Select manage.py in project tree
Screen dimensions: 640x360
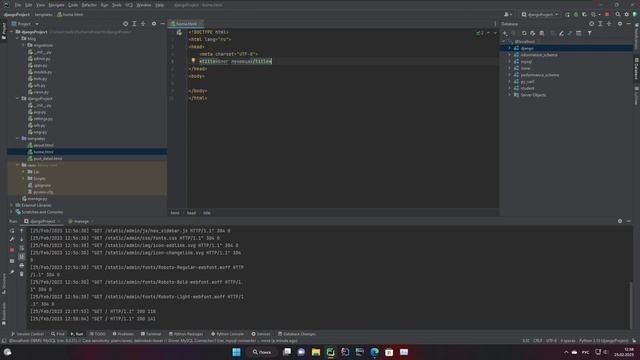[35, 198]
